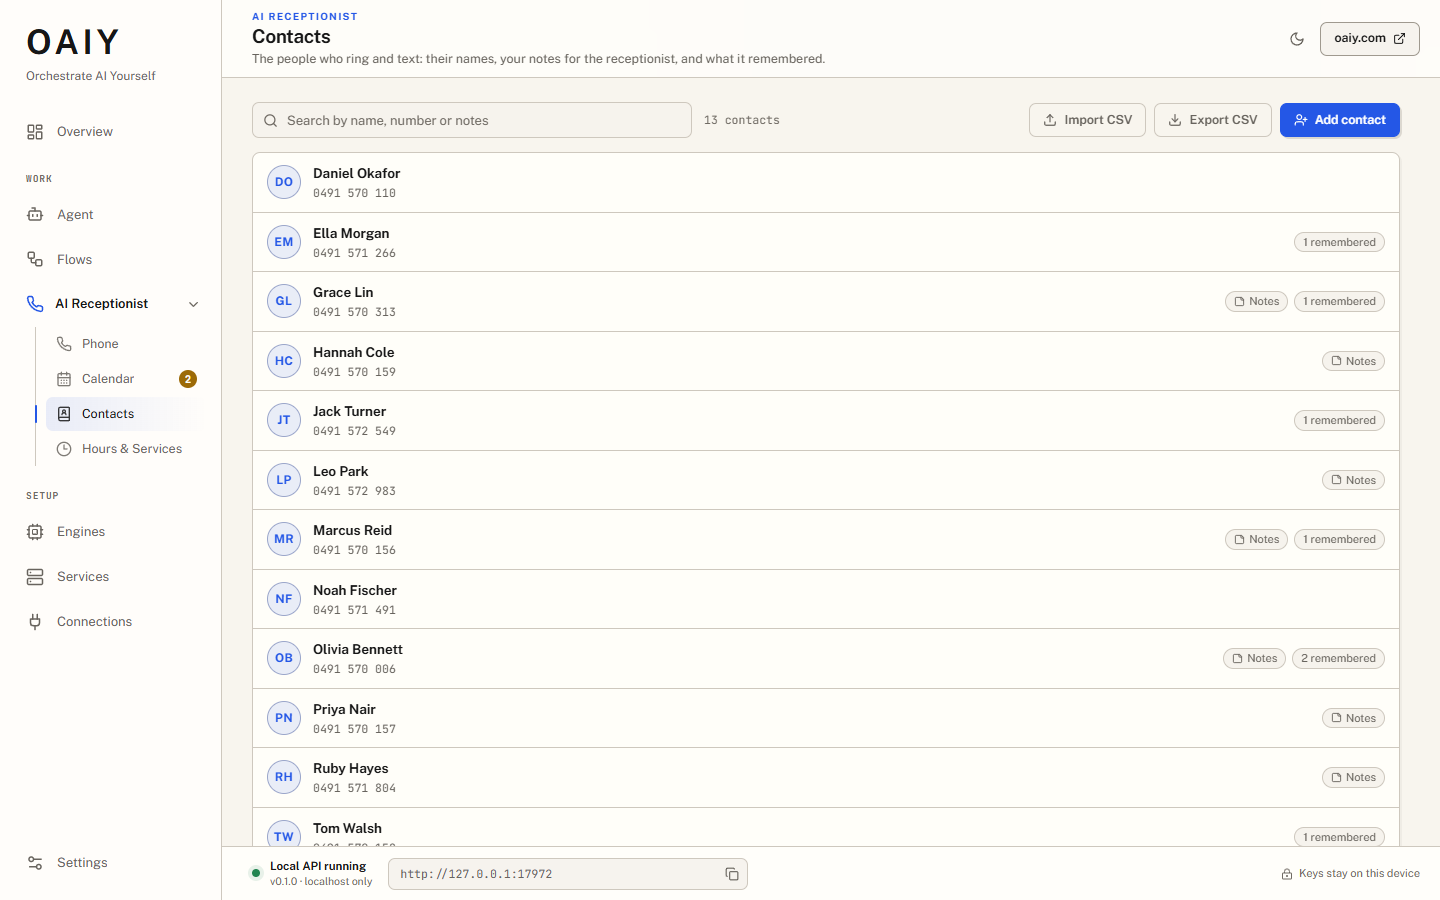Click Olivia Bennett's 2 remembered badge
Screen dimensions: 1440x900
(x=1338, y=658)
